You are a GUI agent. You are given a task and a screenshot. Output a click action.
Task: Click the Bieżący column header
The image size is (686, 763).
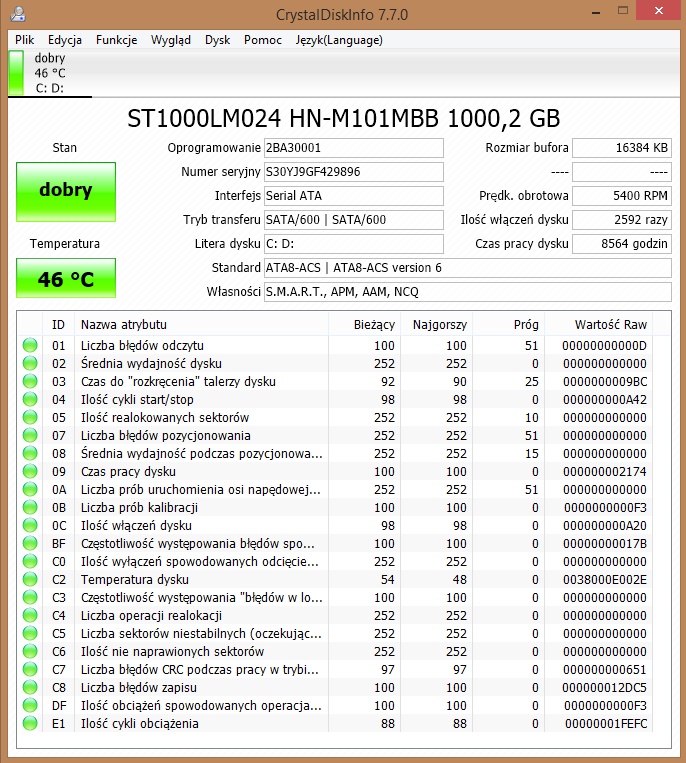(364, 325)
